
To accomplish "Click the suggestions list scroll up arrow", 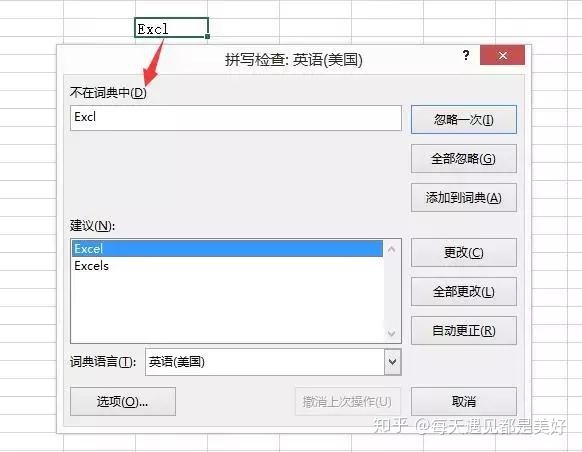I will click(x=392, y=249).
